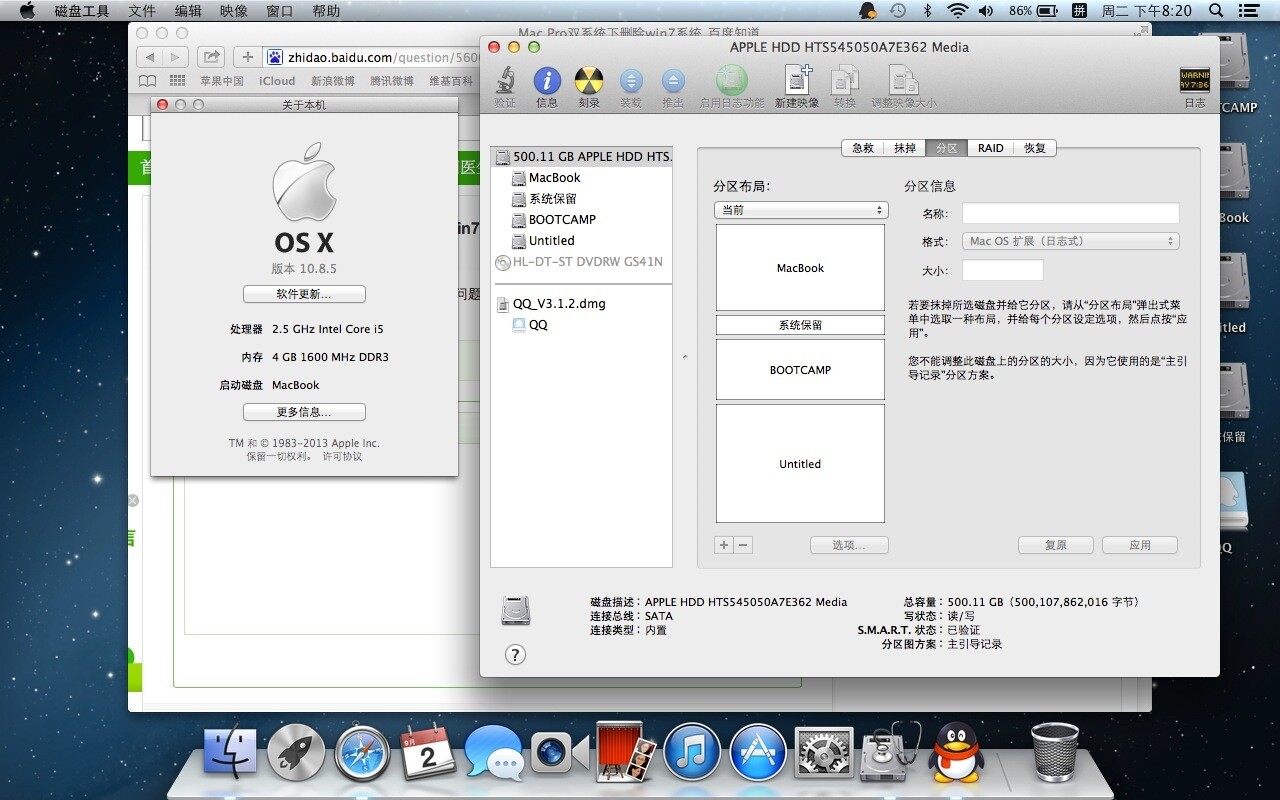Click 更多信息… in About This Mac
Image resolution: width=1280 pixels, height=800 pixels.
(304, 412)
